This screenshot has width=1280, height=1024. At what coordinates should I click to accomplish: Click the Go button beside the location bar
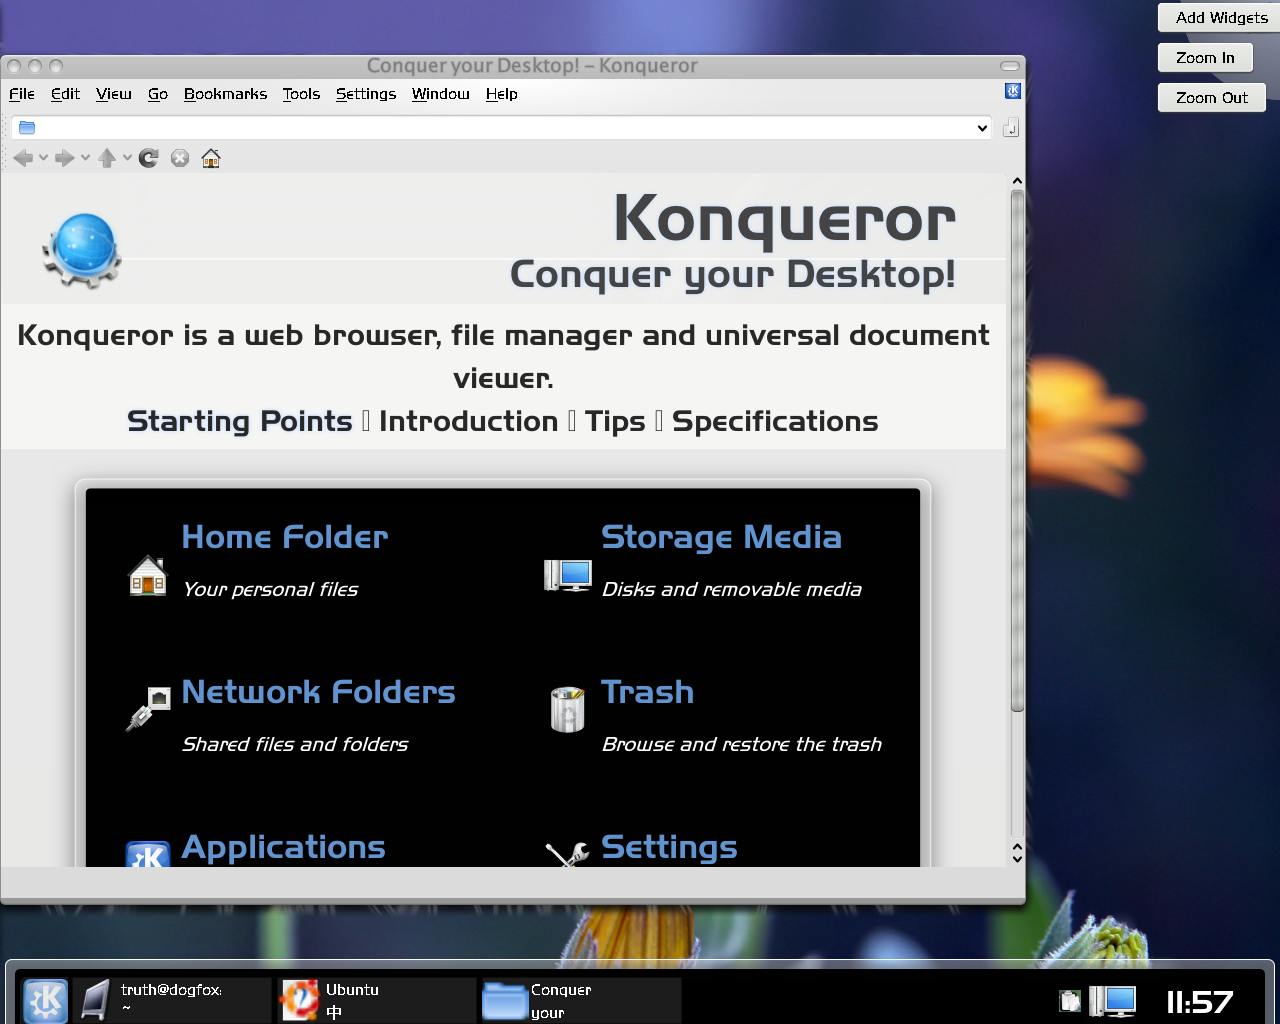pyautogui.click(x=1011, y=128)
